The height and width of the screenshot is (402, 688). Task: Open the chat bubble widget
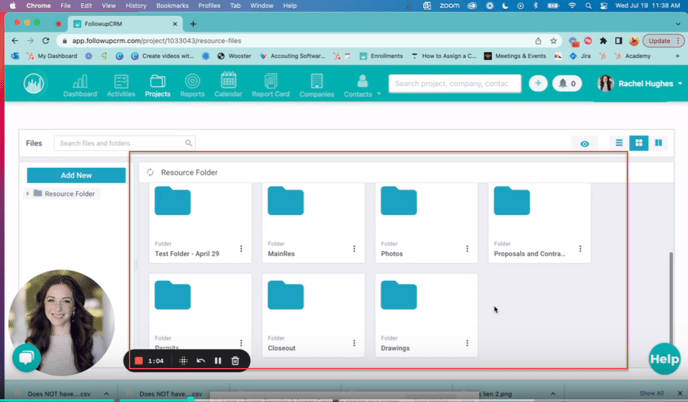[26, 358]
